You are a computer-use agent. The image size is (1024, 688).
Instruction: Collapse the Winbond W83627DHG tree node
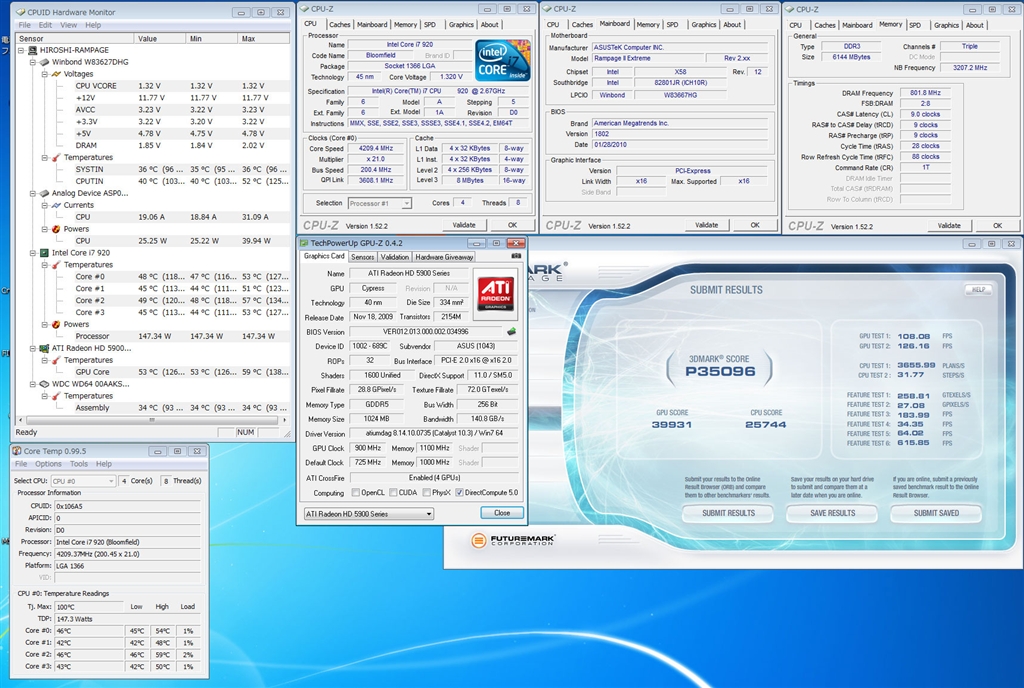tap(33, 62)
